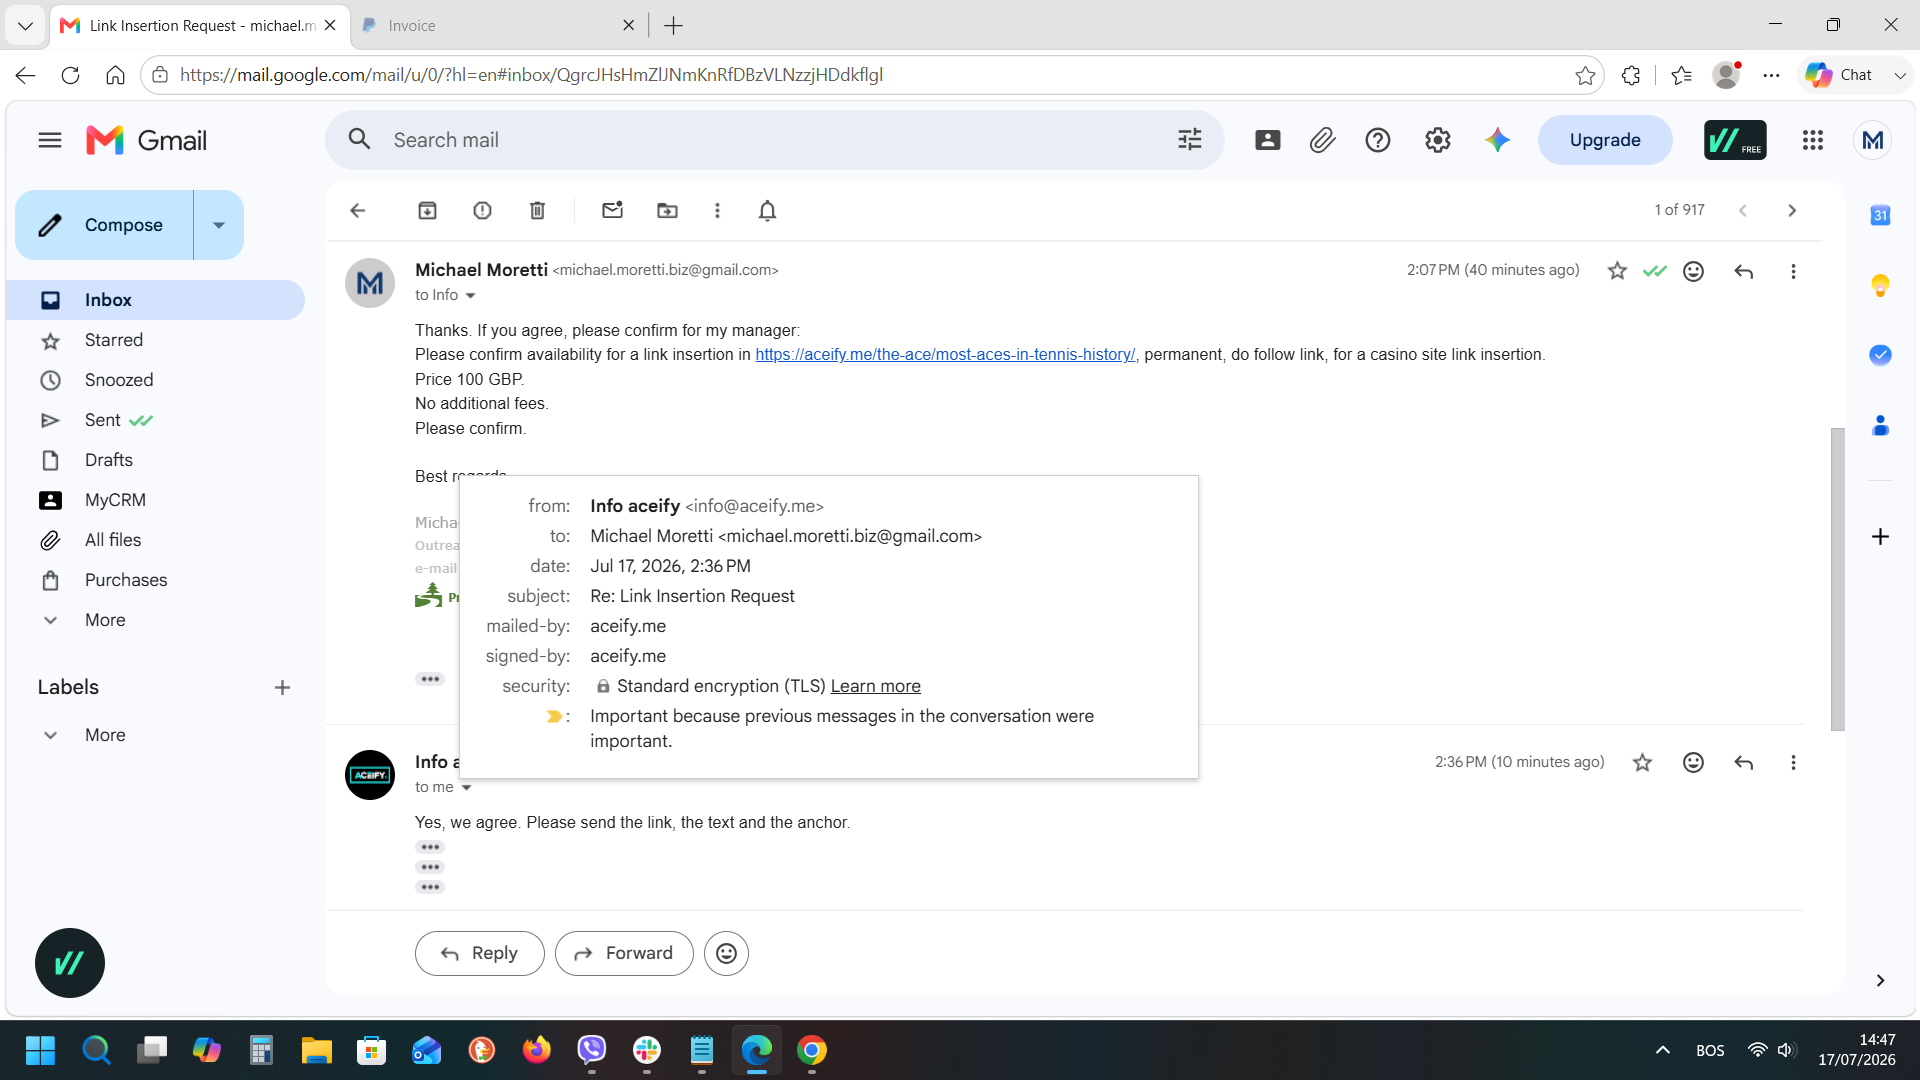
Task: Show trimmed content in first message
Action: [430, 679]
